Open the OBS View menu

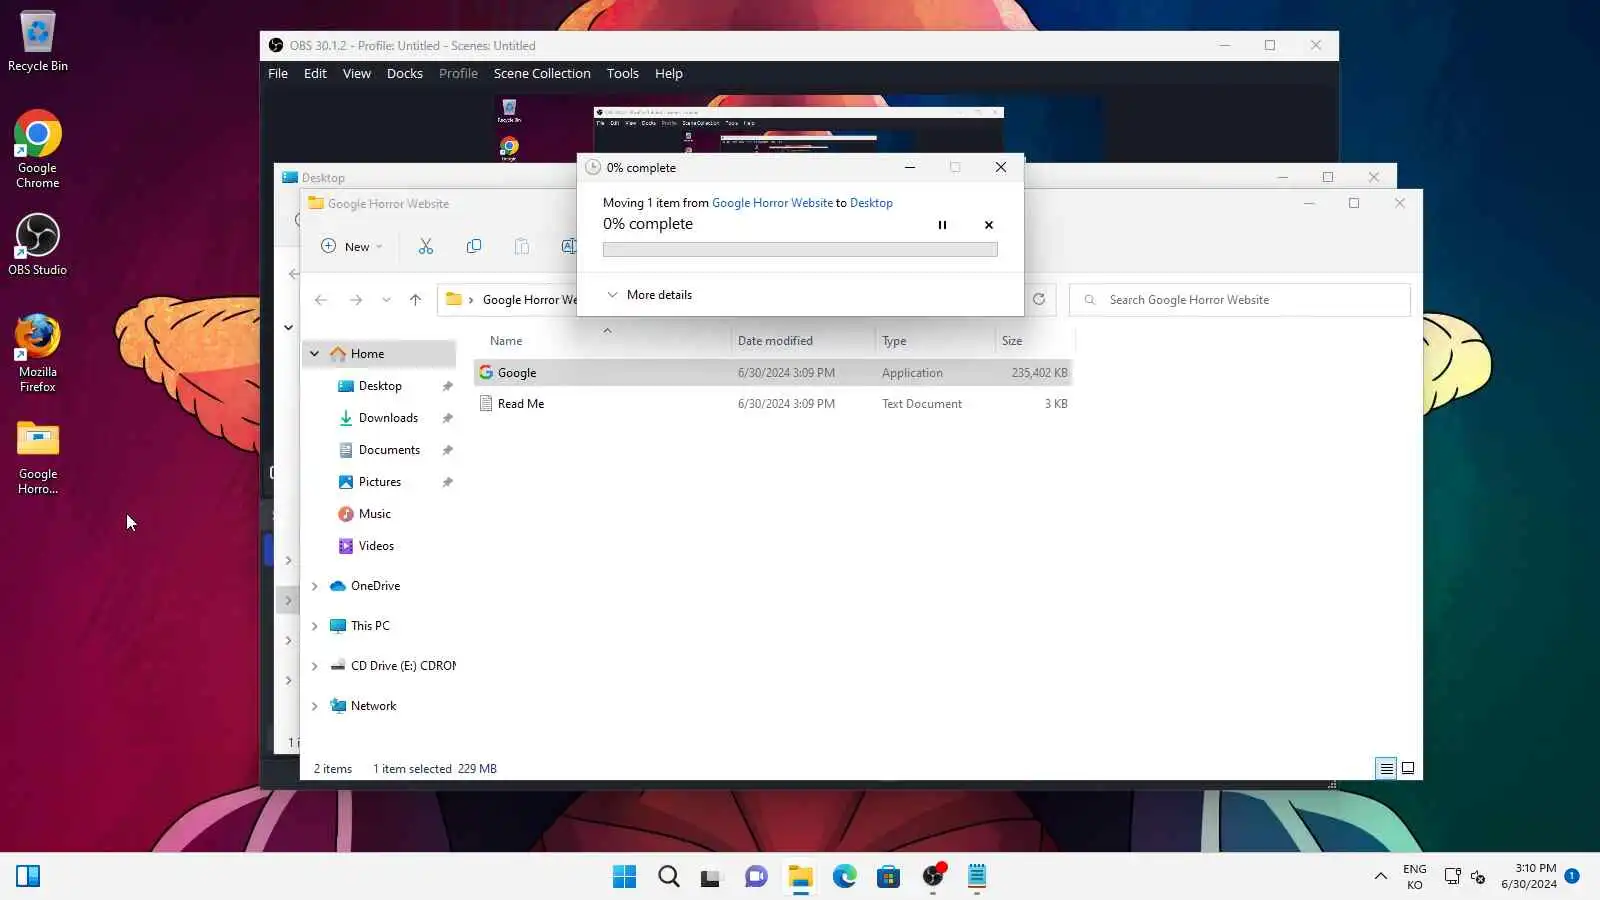(357, 73)
